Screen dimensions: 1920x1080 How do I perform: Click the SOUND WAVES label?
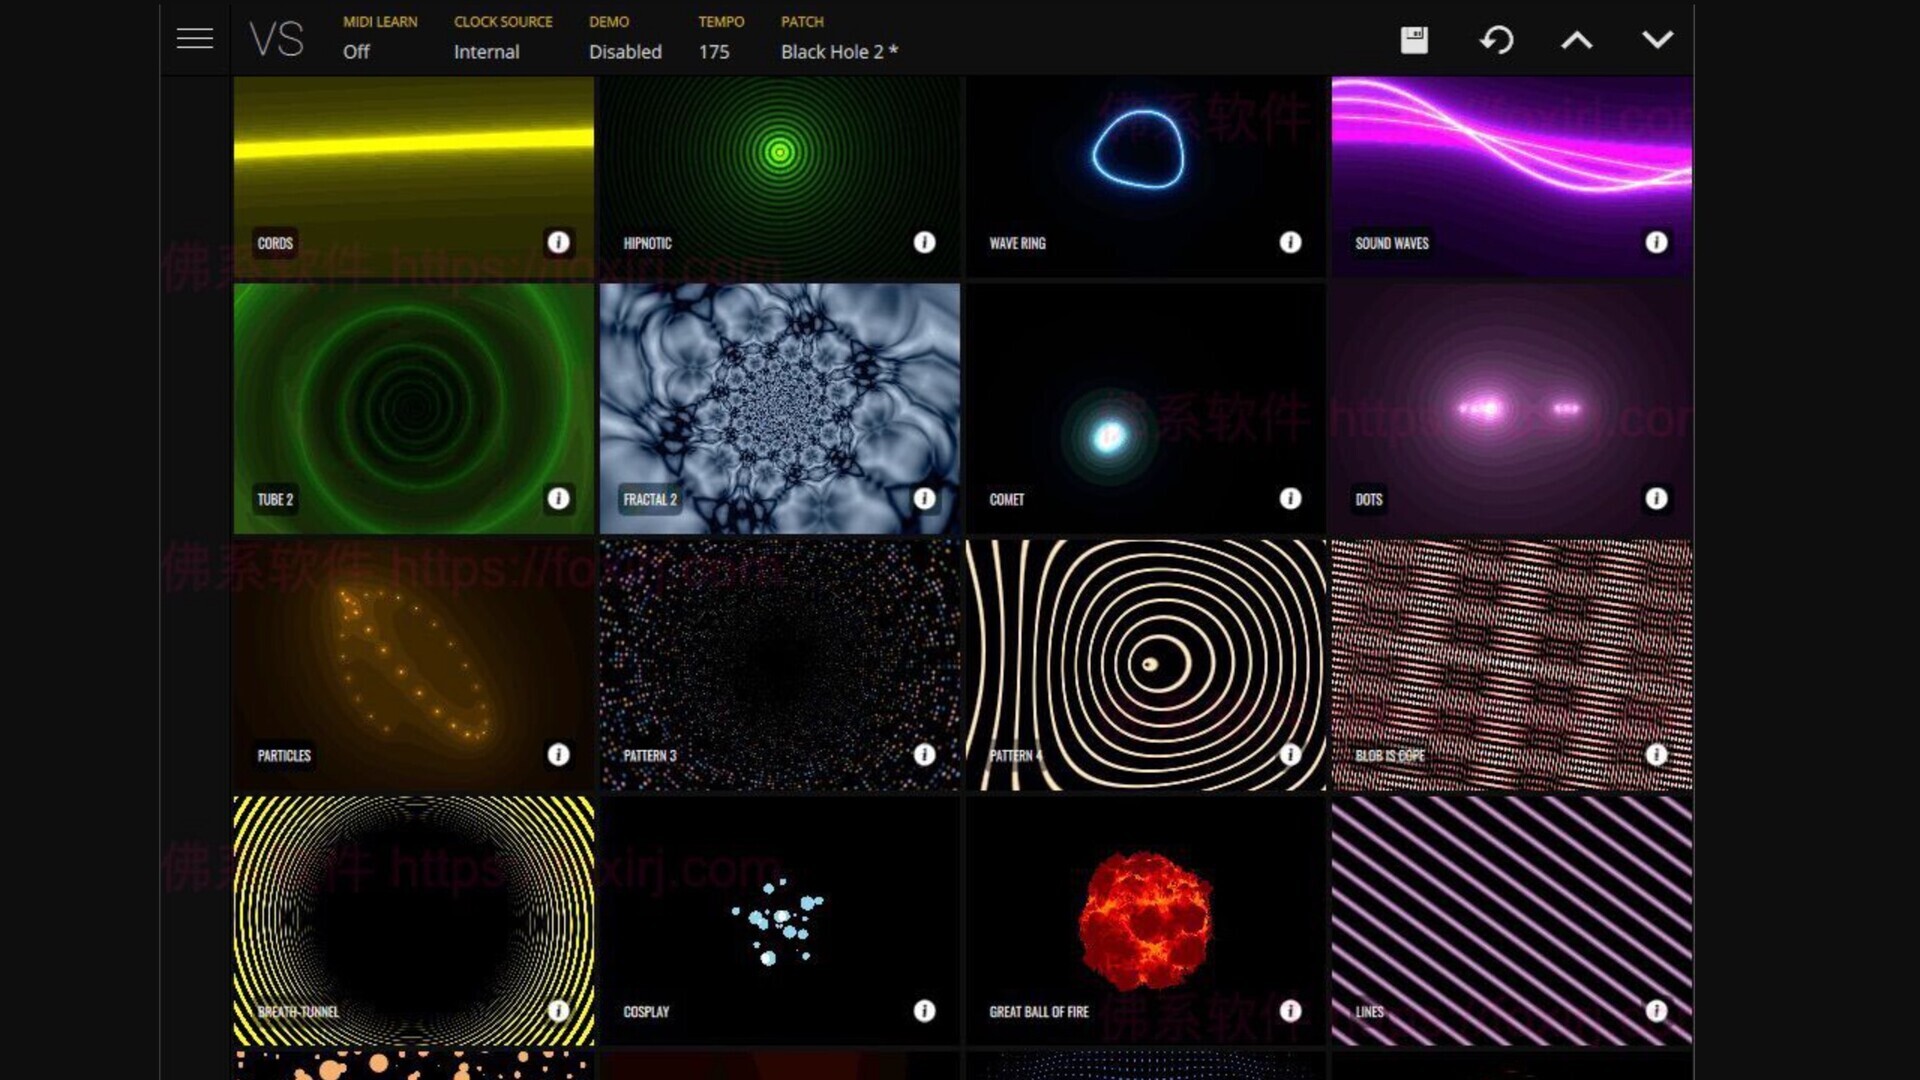pyautogui.click(x=1391, y=243)
